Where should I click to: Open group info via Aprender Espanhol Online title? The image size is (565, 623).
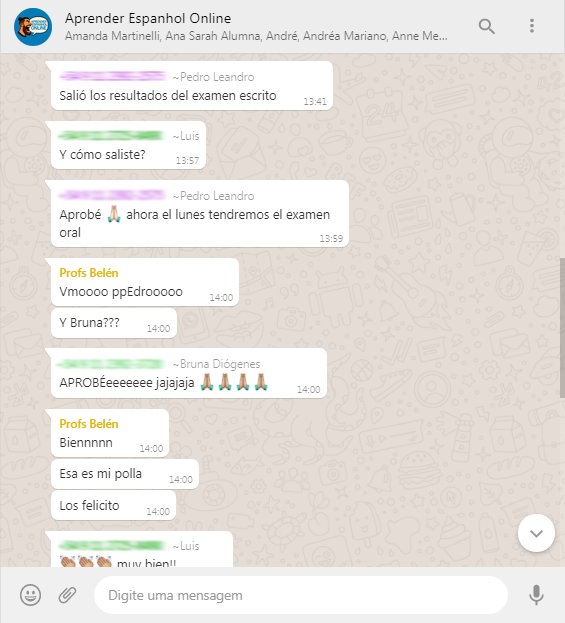point(148,18)
